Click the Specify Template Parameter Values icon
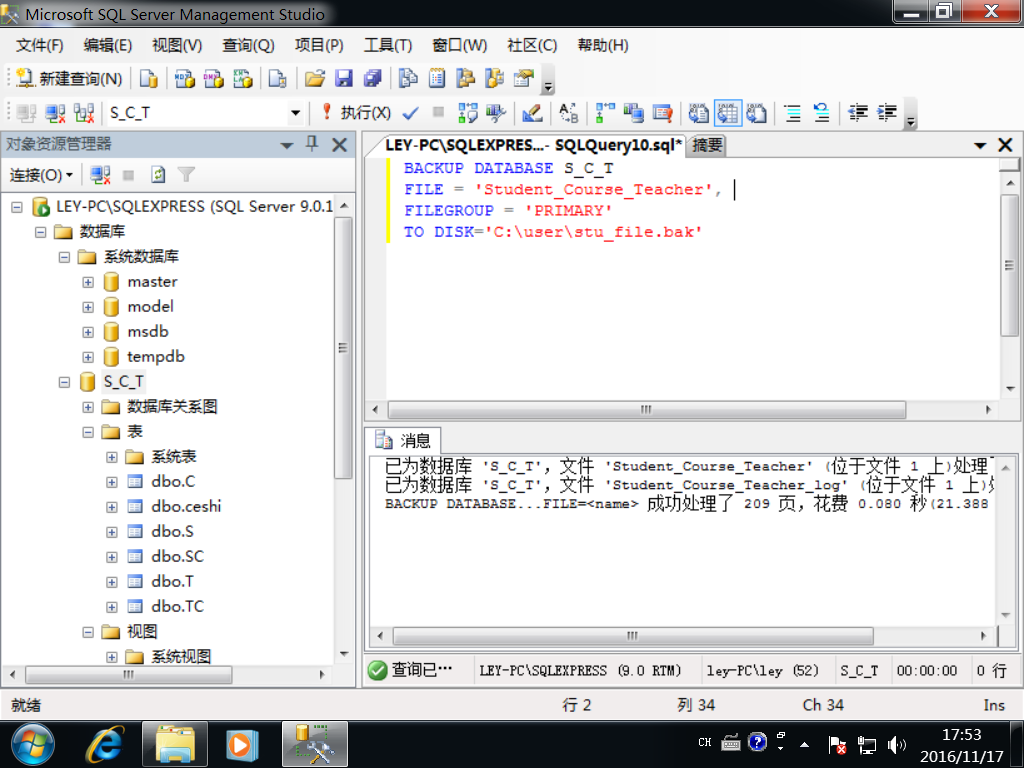Screen dimensions: 1024x768 [568, 113]
